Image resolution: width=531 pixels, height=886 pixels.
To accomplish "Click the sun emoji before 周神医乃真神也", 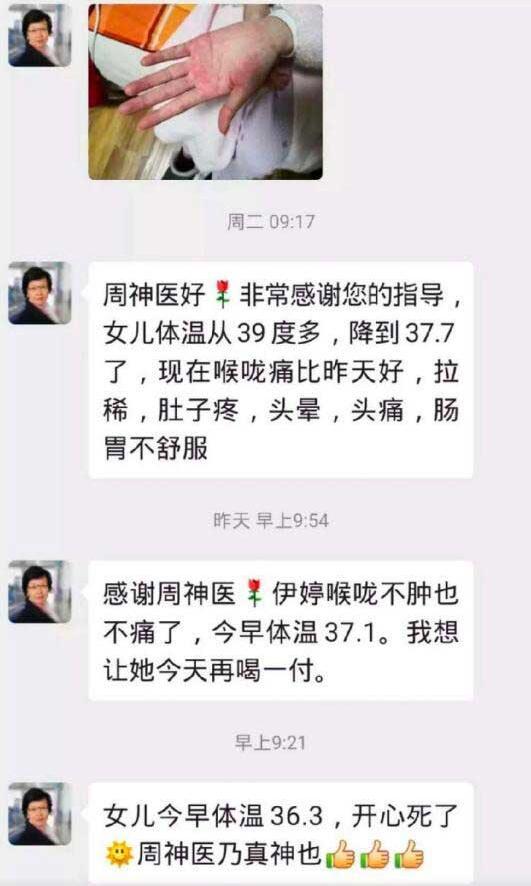I will point(119,855).
